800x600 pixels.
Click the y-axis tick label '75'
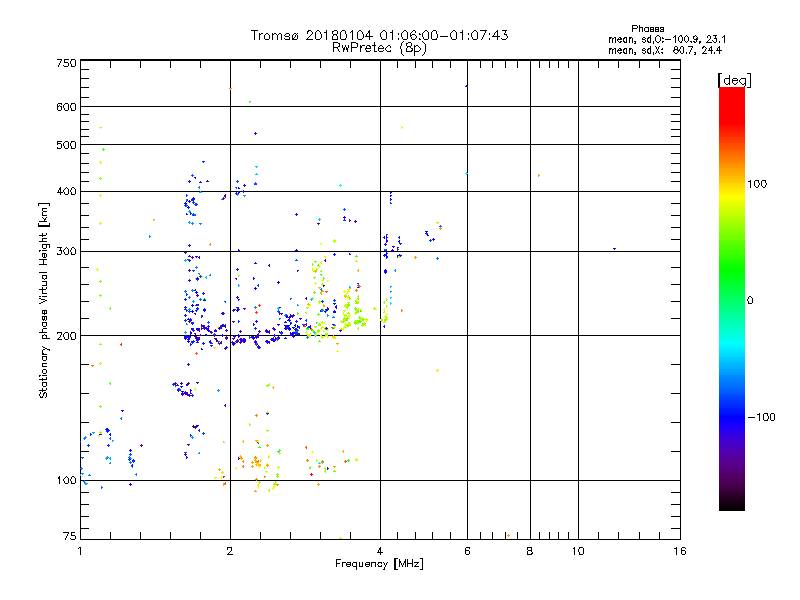[70, 536]
